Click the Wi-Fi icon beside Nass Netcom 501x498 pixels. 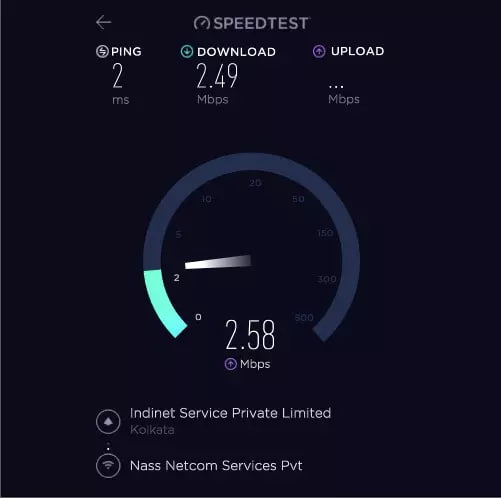pyautogui.click(x=108, y=466)
